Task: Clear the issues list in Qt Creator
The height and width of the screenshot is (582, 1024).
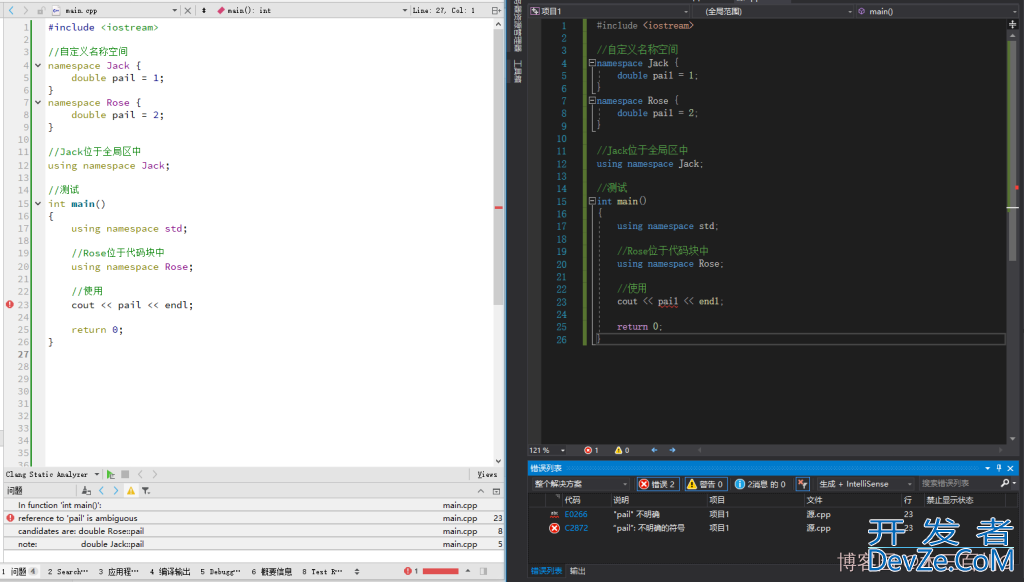Action: click(86, 491)
